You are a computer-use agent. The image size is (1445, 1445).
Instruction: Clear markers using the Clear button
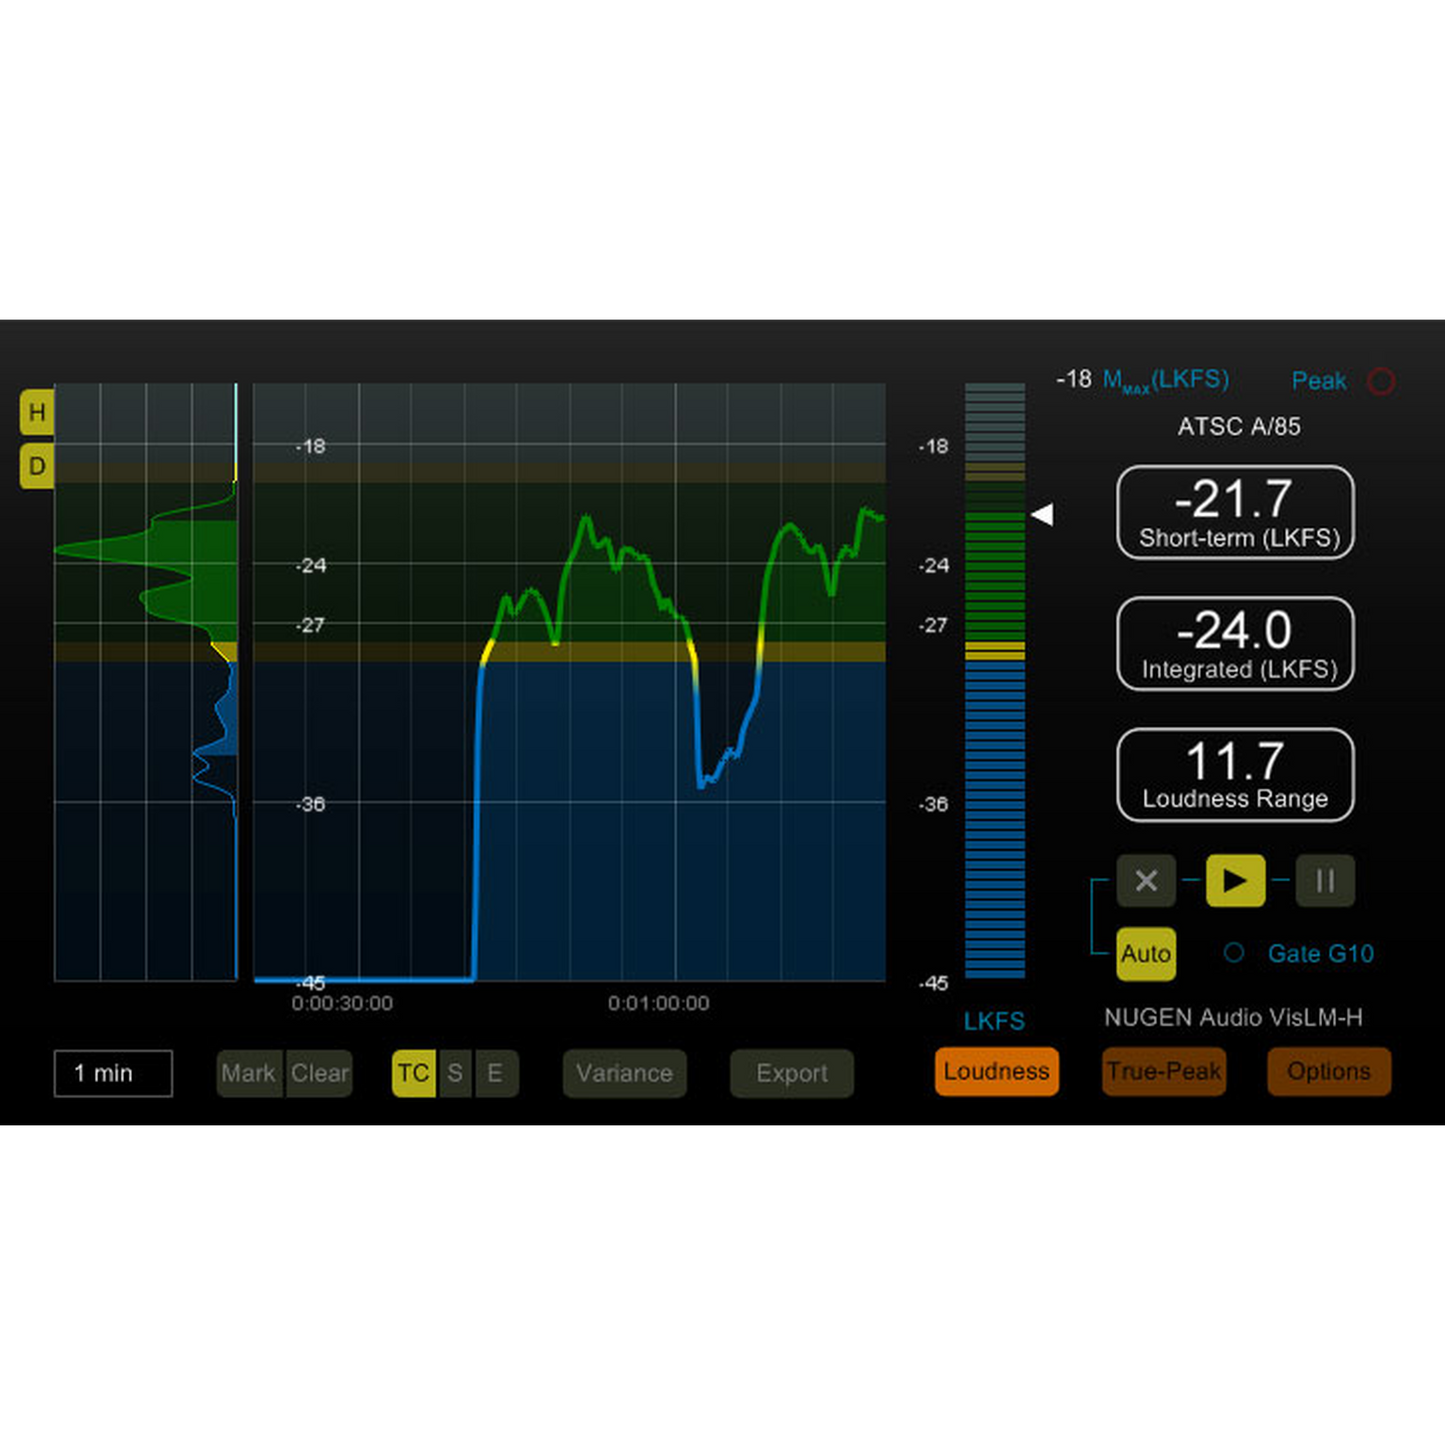pyautogui.click(x=319, y=1073)
